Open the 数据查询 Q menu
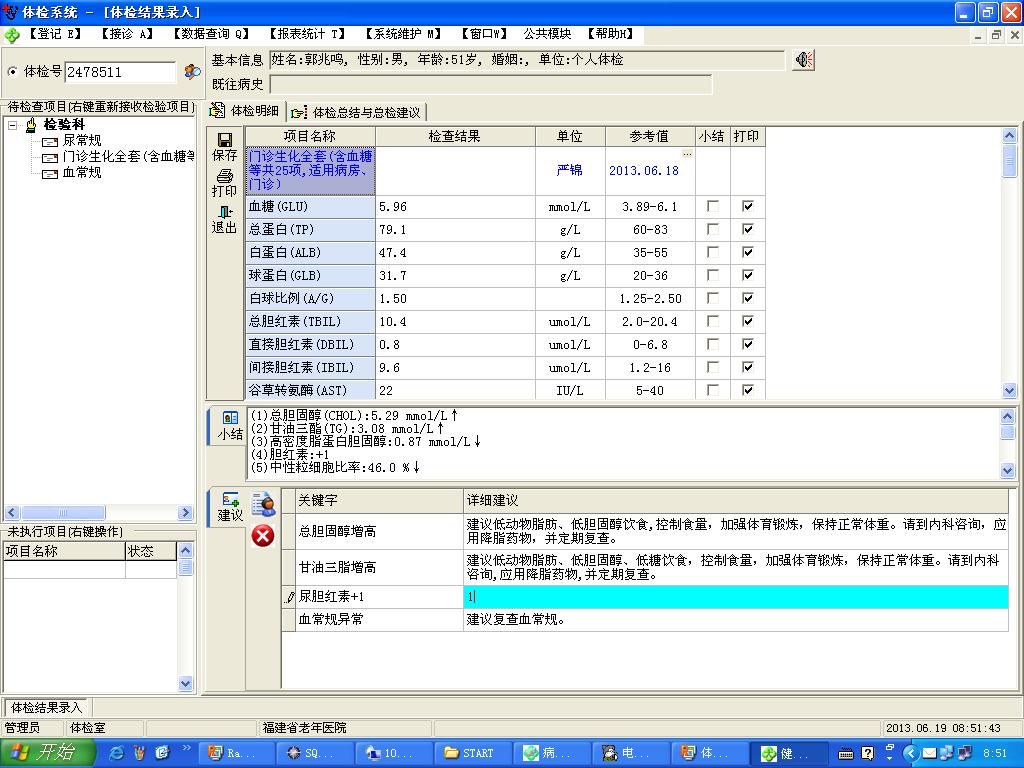This screenshot has height=768, width=1024. click(212, 34)
